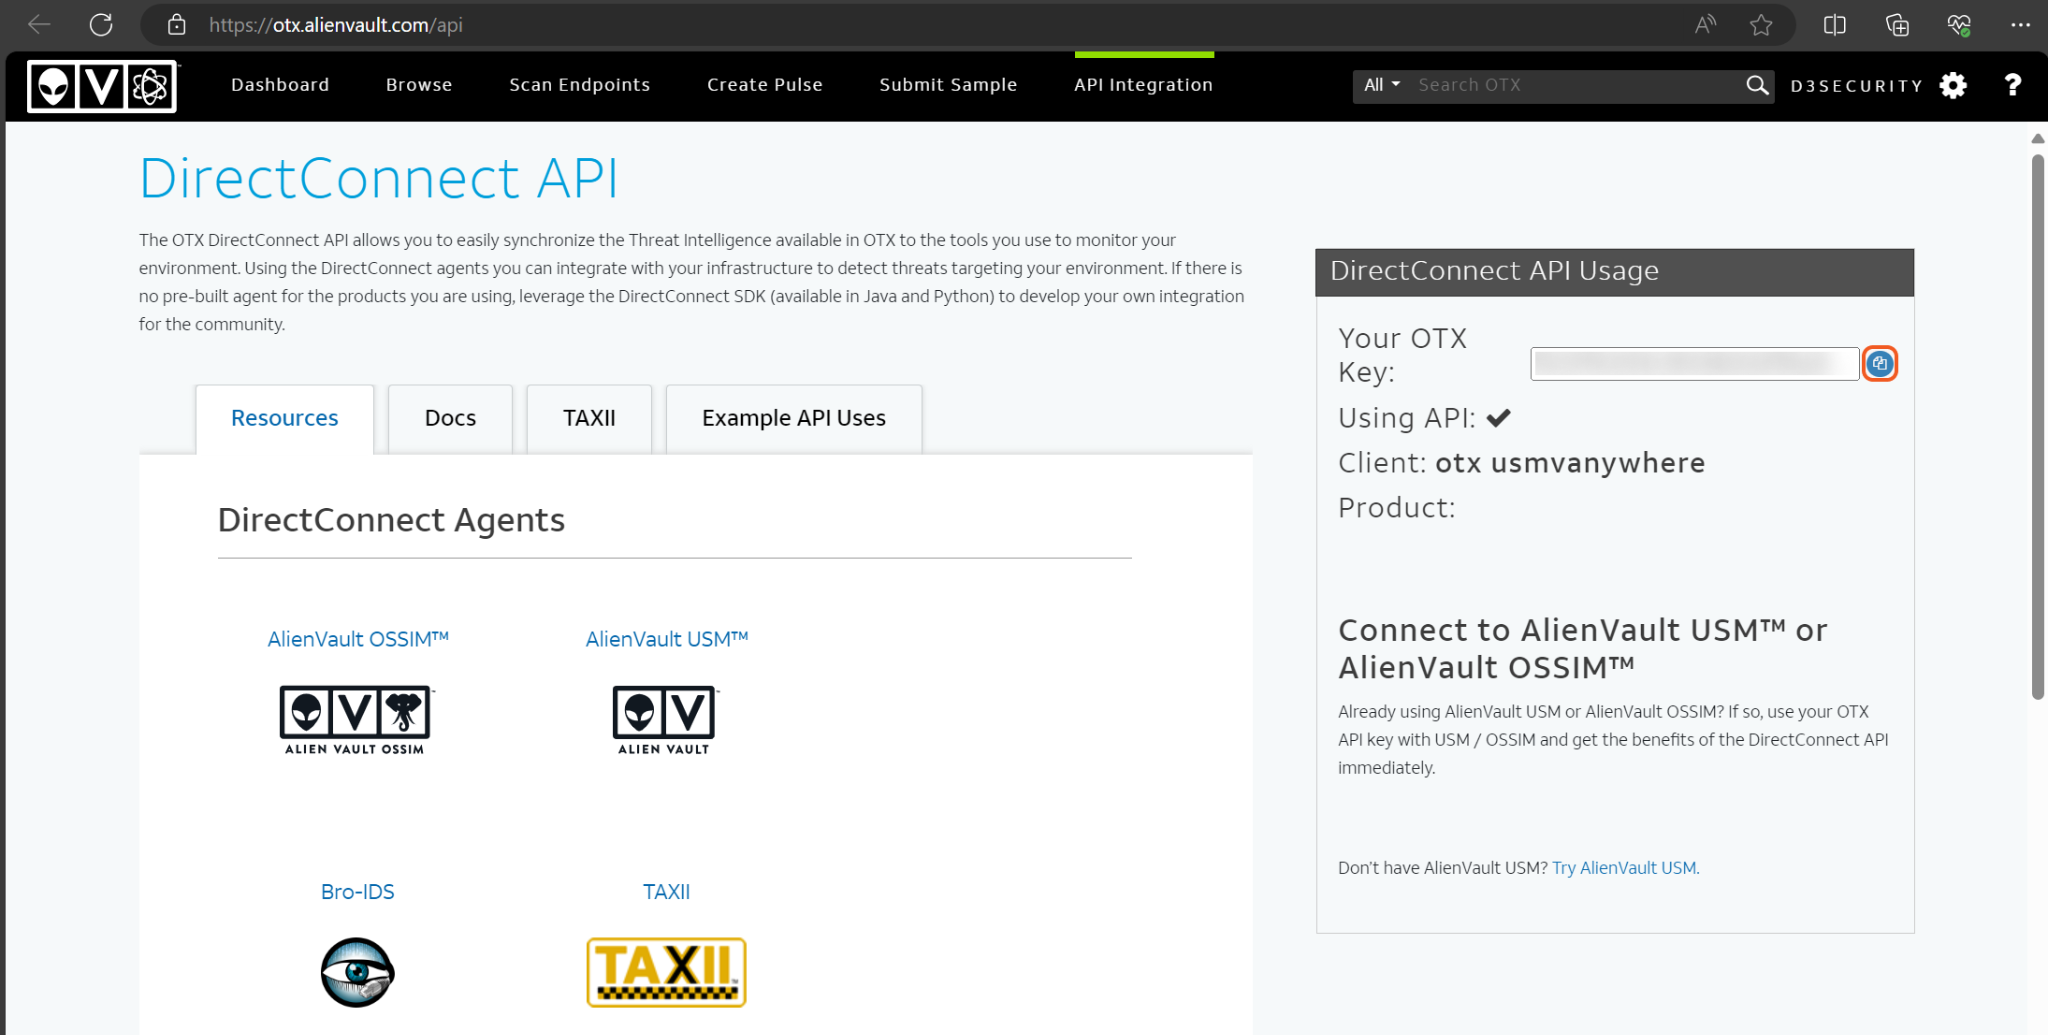The image size is (2048, 1035).
Task: Copy the OTX API key
Action: pos(1879,363)
